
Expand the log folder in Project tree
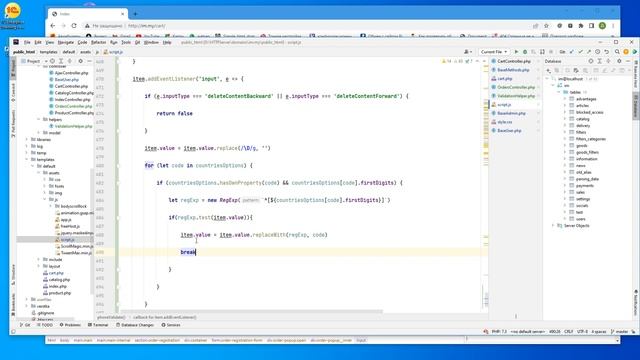pyautogui.click(x=27, y=146)
